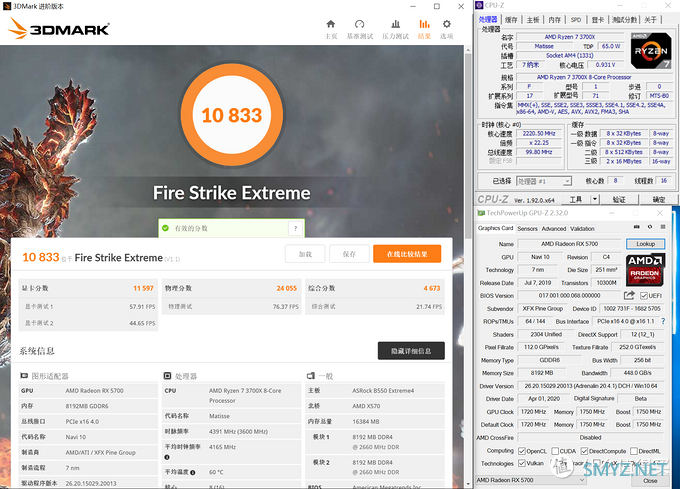Click the Close button in GPU-Z
This screenshot has width=680, height=489.
point(650,481)
